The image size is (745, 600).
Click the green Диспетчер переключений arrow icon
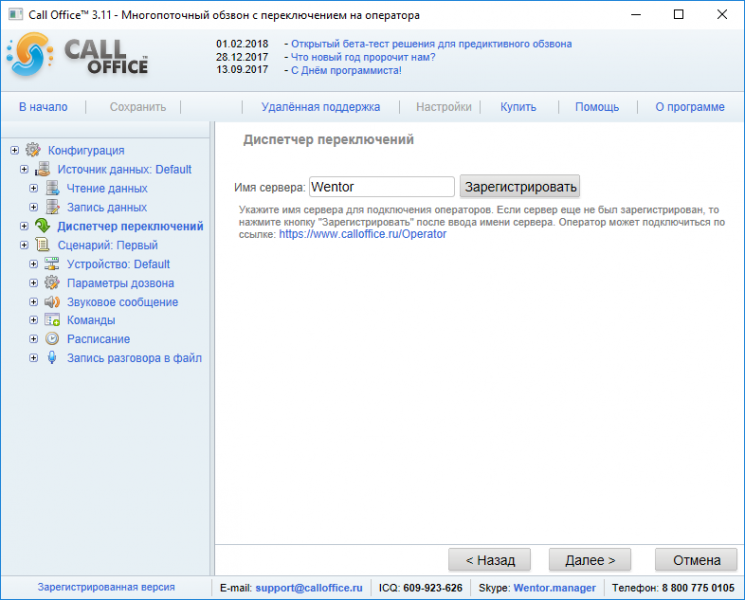pos(42,226)
